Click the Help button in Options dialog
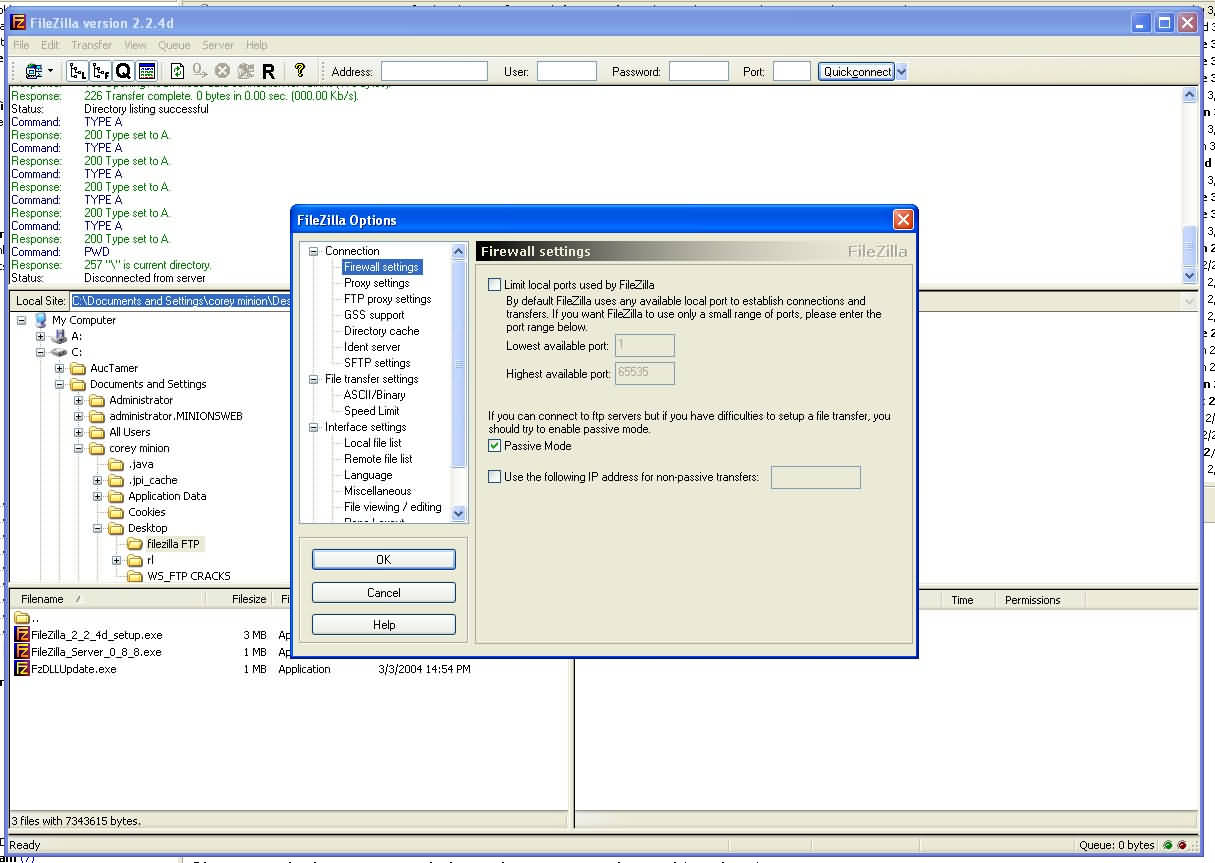The height and width of the screenshot is (863, 1215). [384, 624]
